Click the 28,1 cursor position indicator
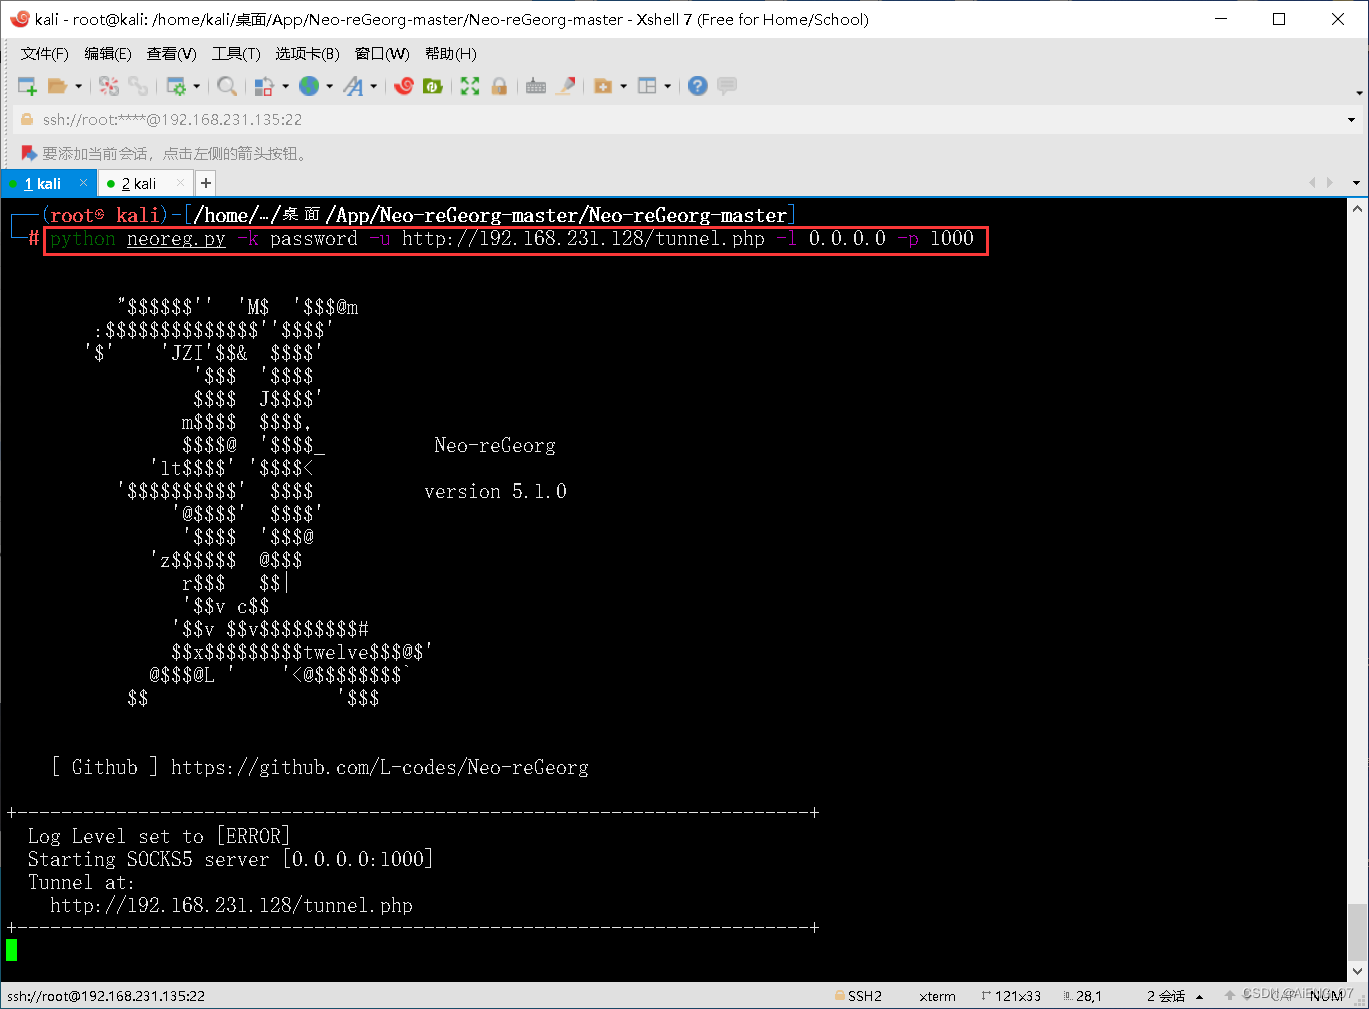This screenshot has width=1369, height=1009. (x=1082, y=996)
